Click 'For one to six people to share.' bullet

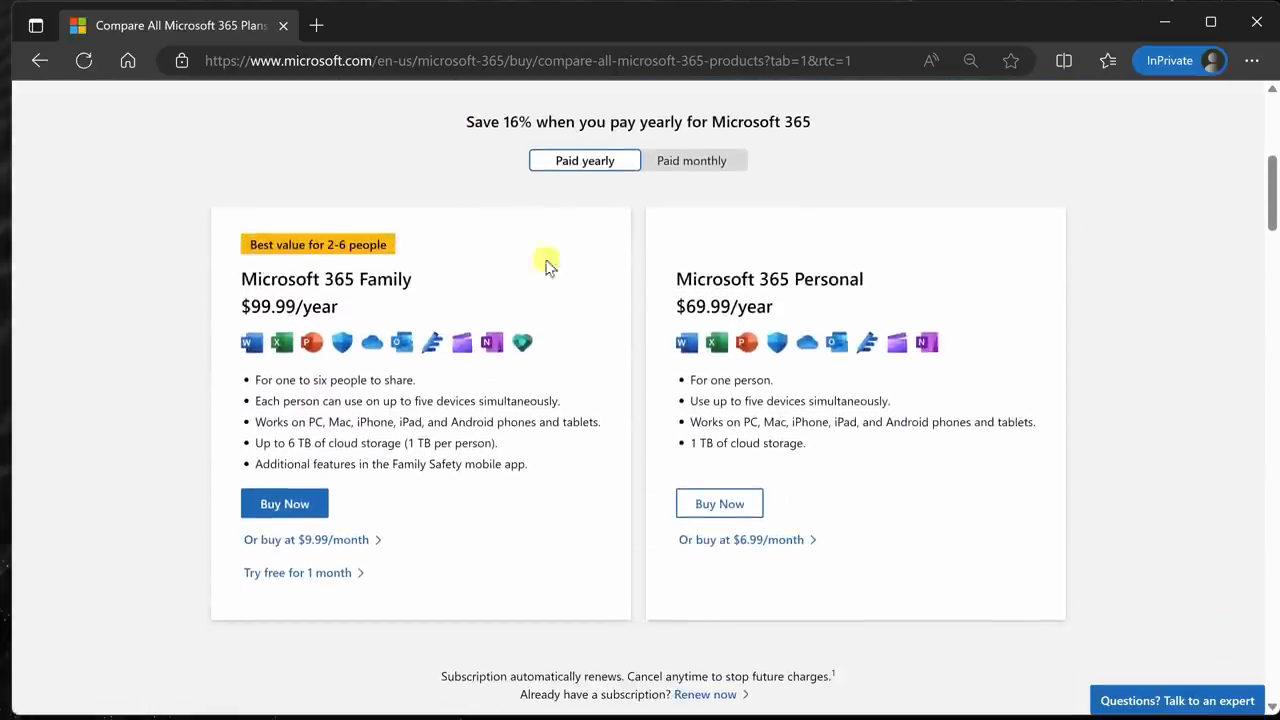pos(335,380)
